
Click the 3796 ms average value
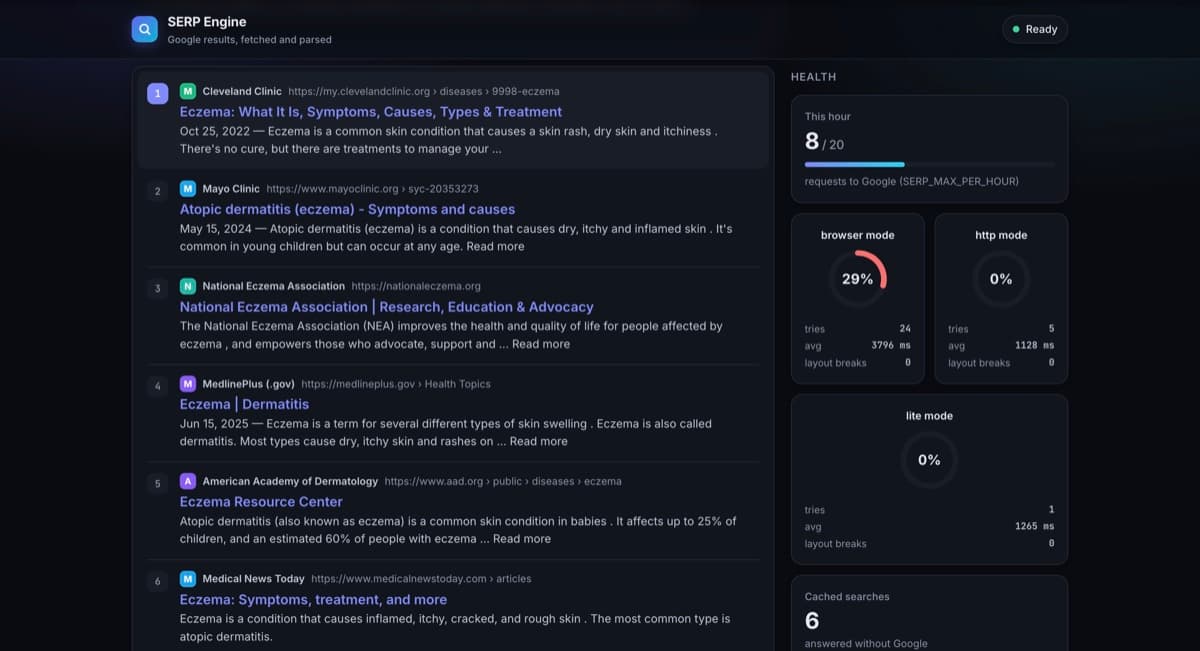pos(891,346)
